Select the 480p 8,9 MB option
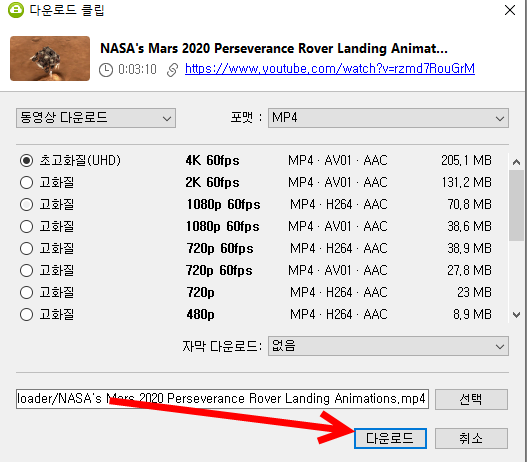Screen dimensions: 527x462 point(27,315)
